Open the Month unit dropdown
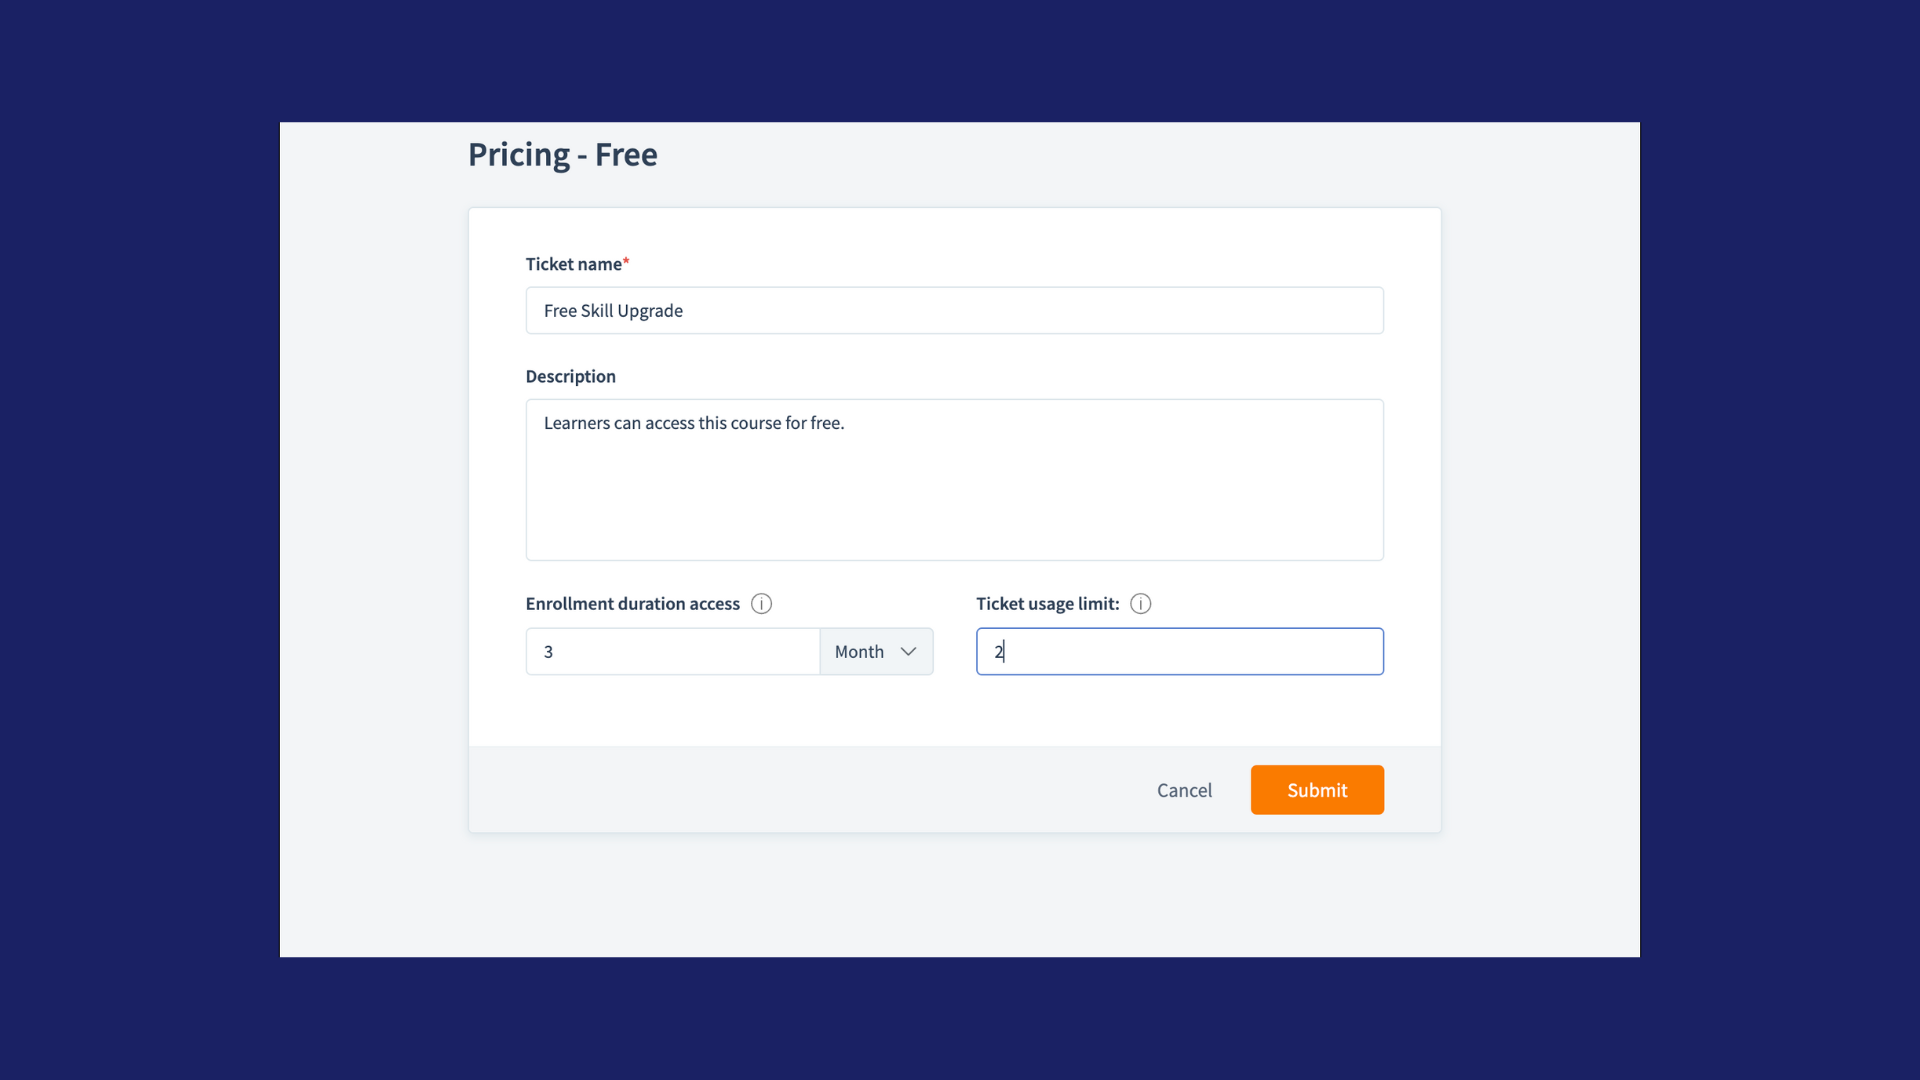Image resolution: width=1920 pixels, height=1080 pixels. click(876, 652)
